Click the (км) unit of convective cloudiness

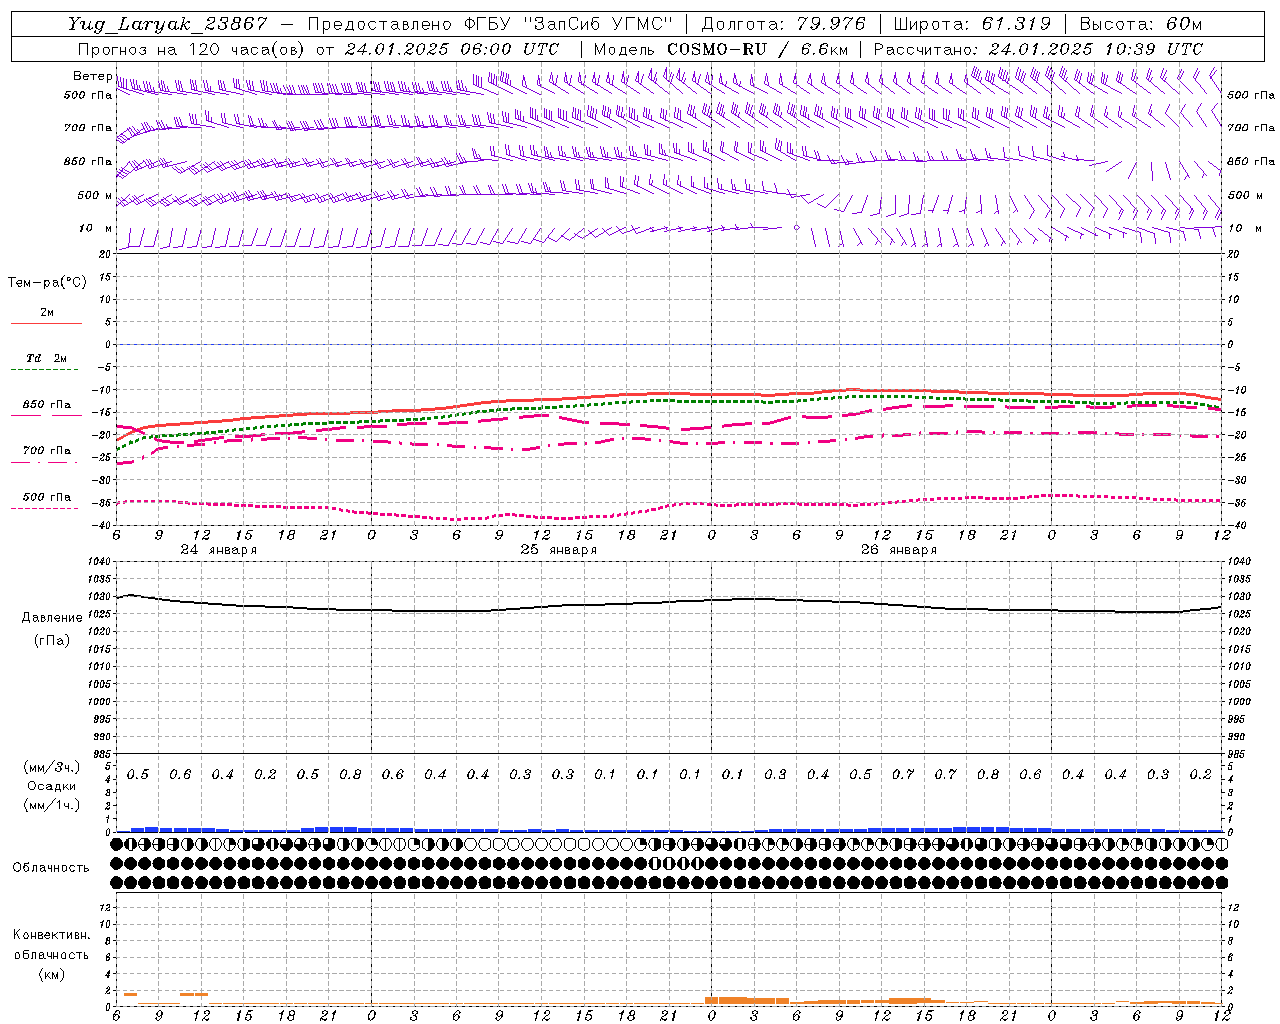(x=51, y=974)
